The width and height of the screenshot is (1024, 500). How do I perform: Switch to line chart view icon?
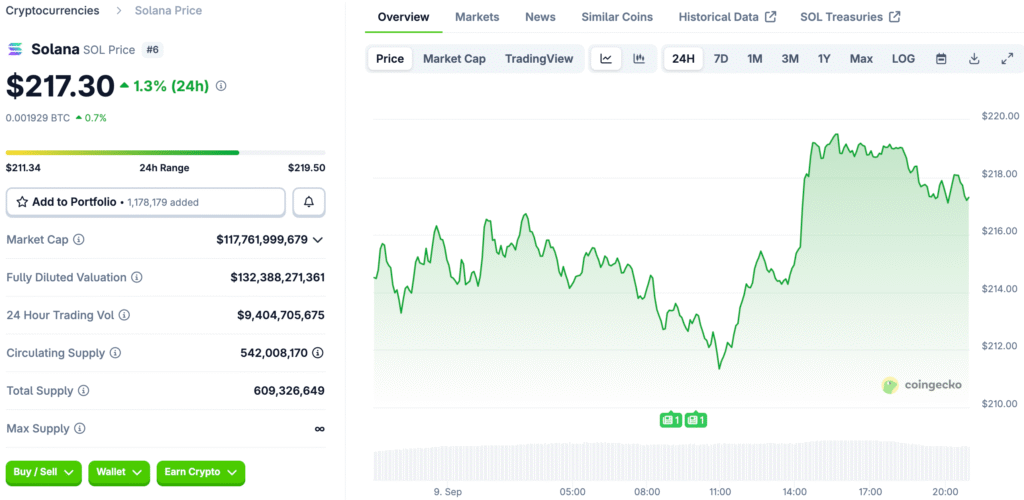(x=606, y=59)
